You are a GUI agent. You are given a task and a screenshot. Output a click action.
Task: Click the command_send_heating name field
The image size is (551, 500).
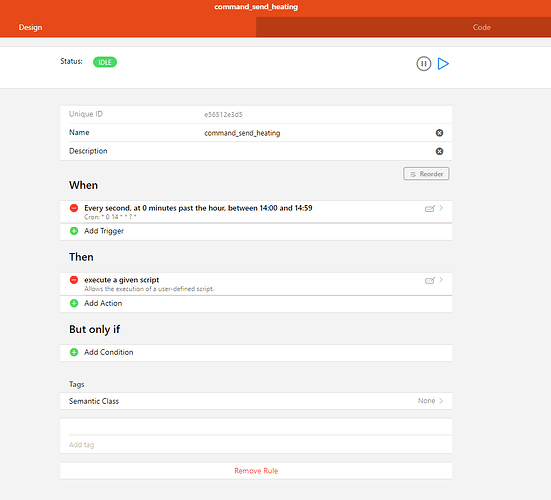(316, 133)
